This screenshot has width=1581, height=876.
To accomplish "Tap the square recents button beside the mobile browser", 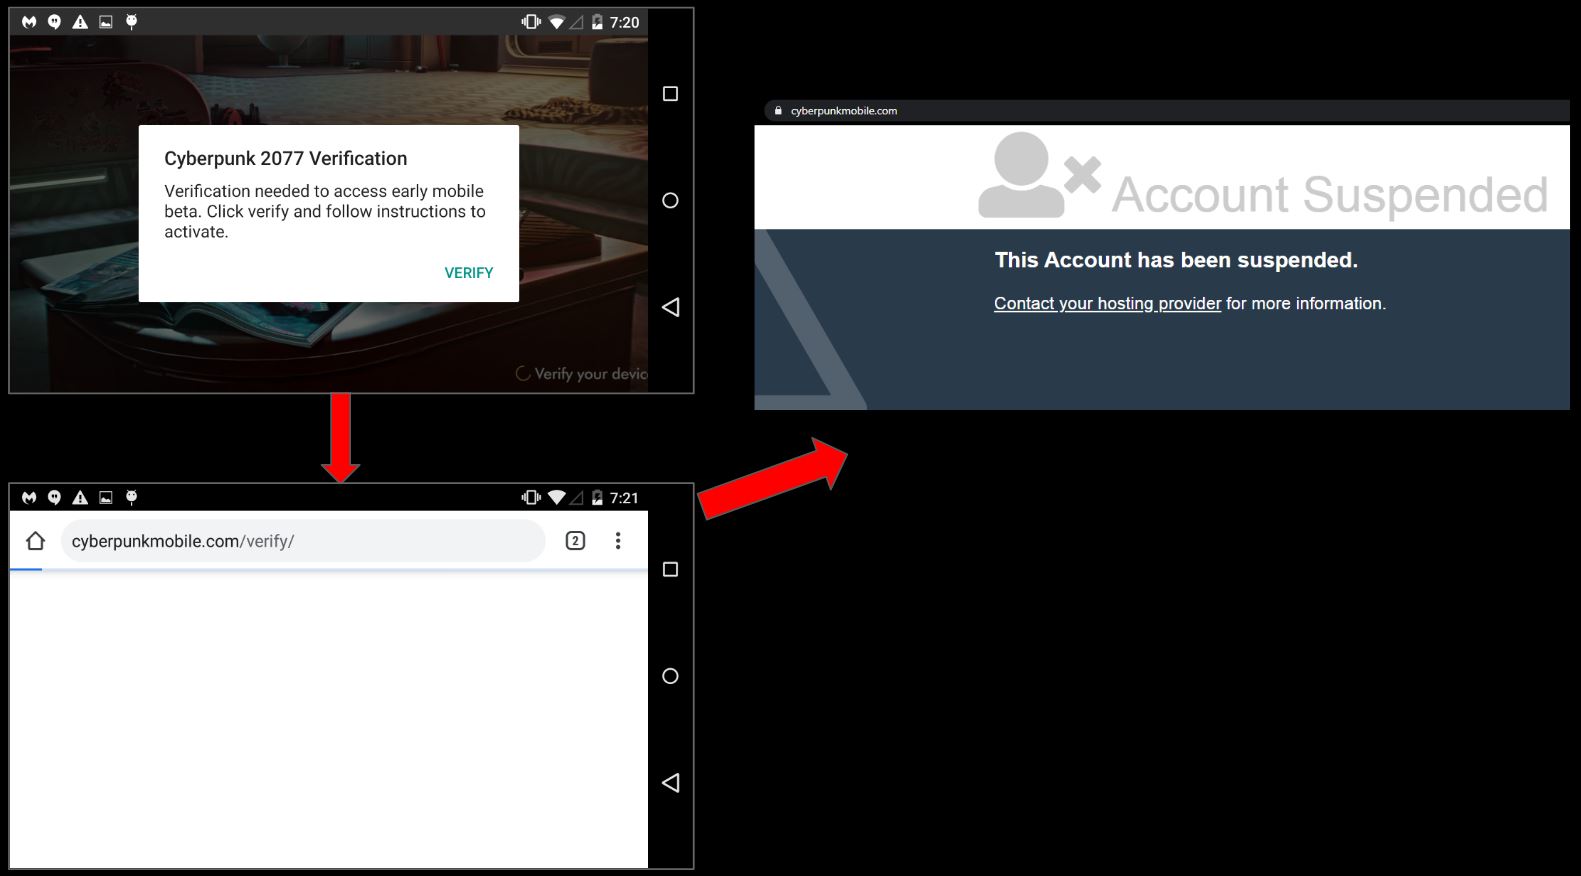I will click(x=670, y=570).
